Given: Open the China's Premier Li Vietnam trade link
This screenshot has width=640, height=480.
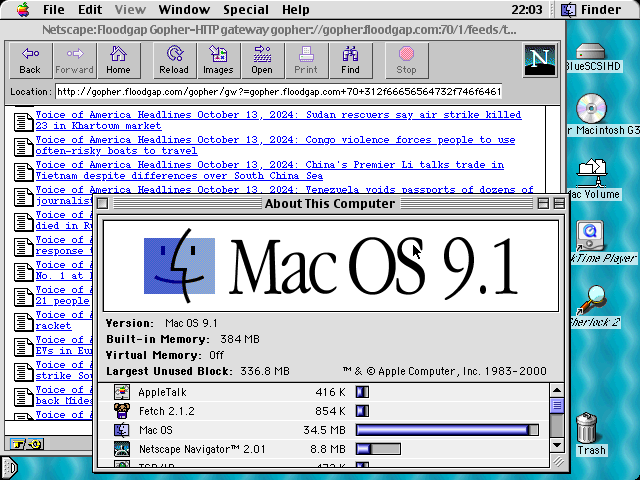Looking at the screenshot, I should pos(269,170).
